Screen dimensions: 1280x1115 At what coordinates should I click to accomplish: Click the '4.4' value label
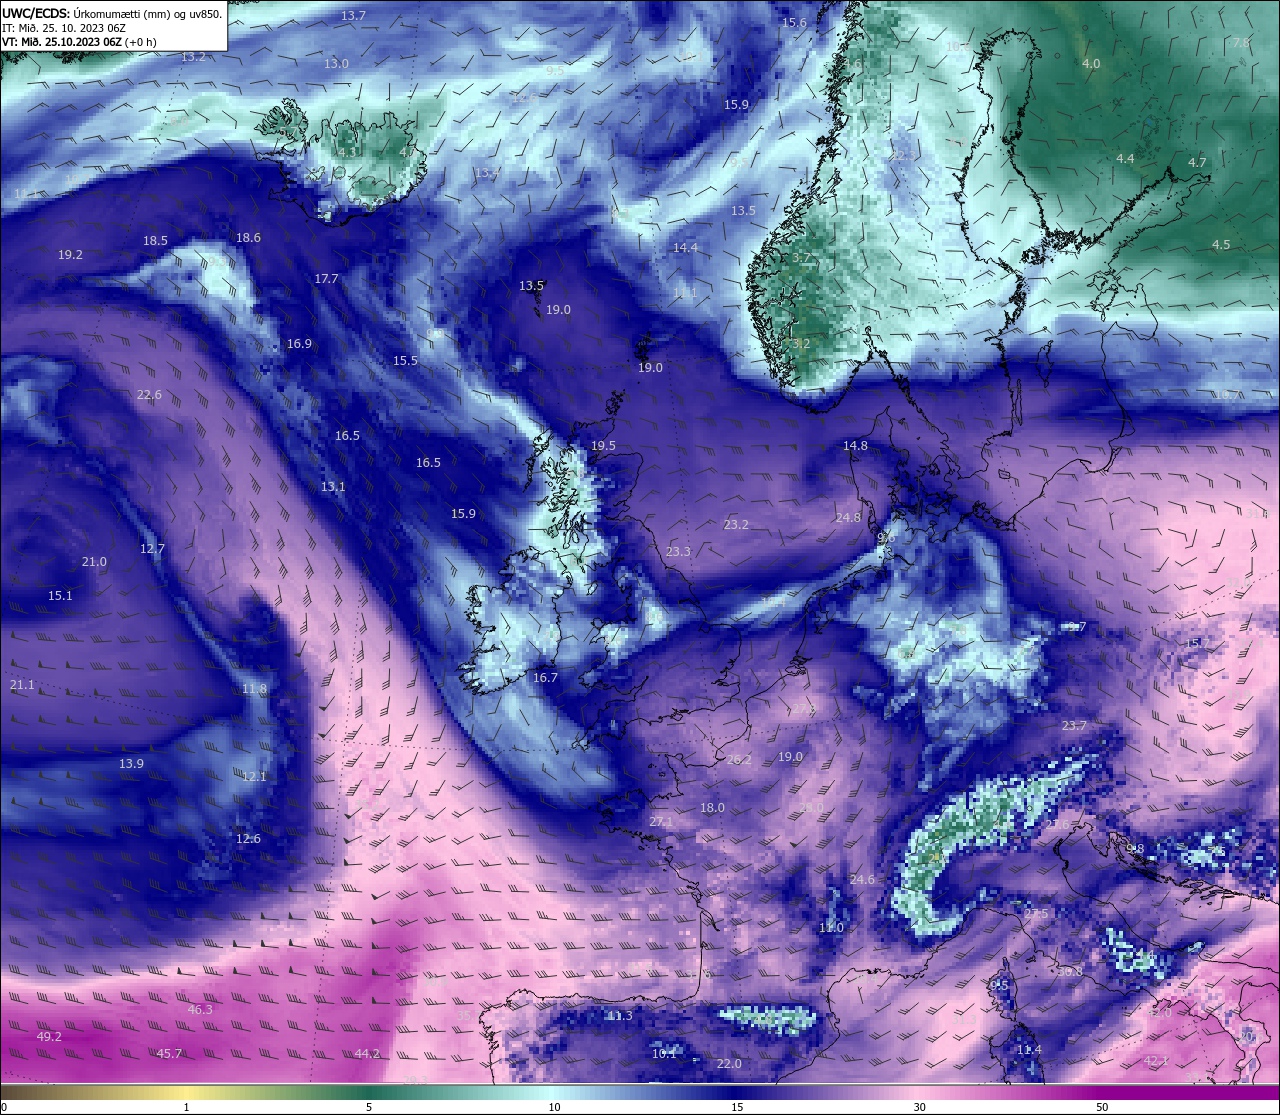point(1126,159)
